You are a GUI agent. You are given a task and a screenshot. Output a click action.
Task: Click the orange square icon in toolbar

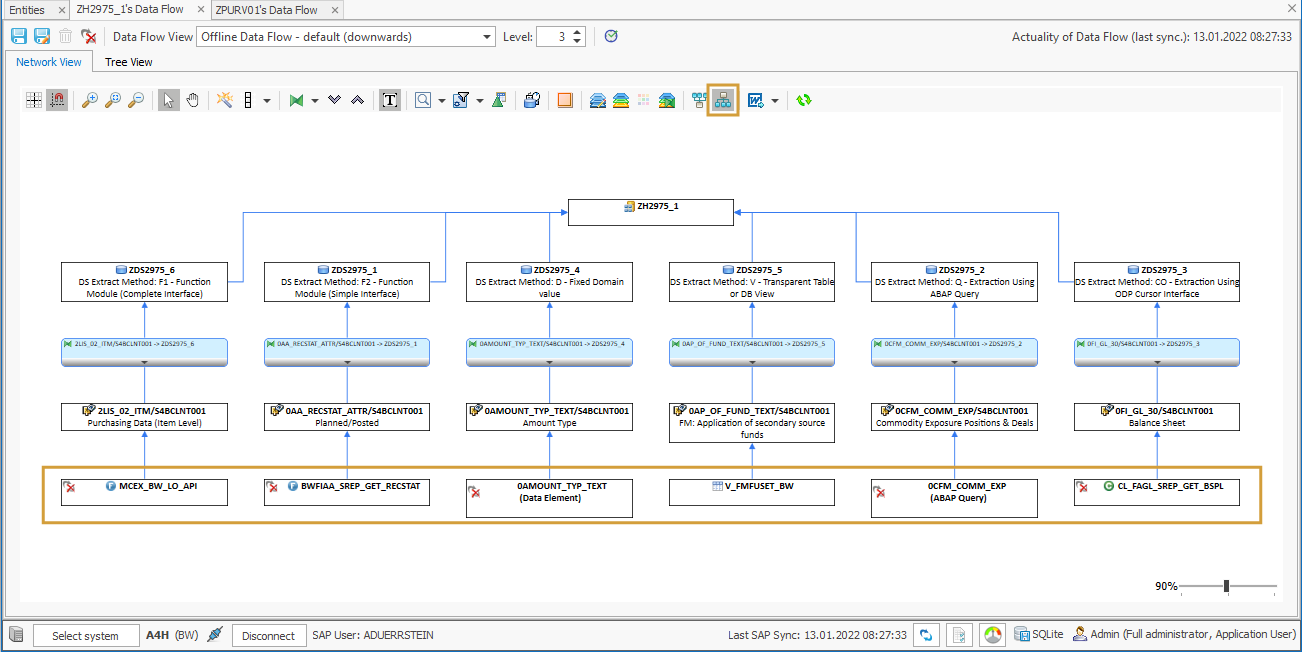point(565,100)
